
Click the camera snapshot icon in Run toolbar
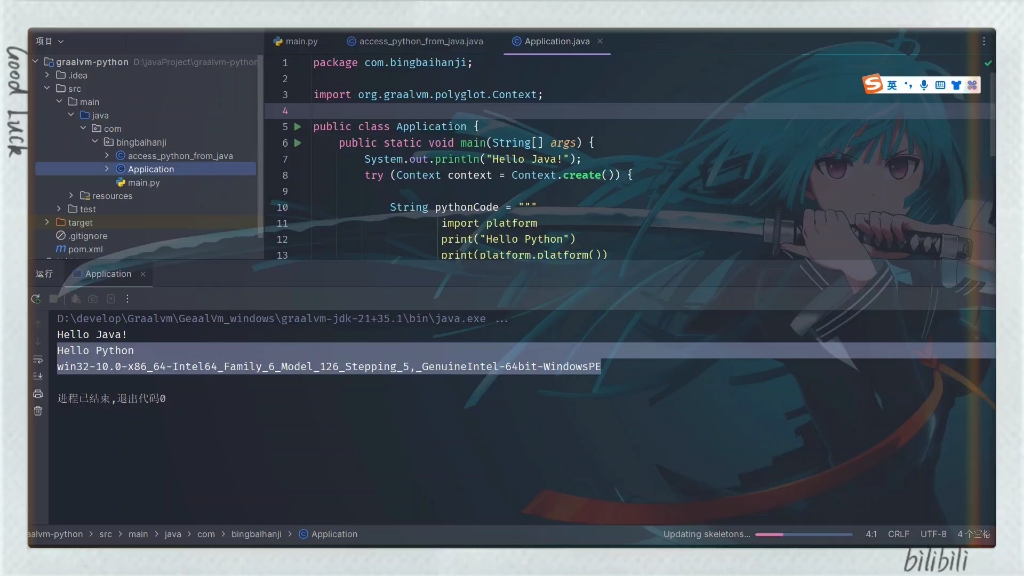tap(93, 298)
